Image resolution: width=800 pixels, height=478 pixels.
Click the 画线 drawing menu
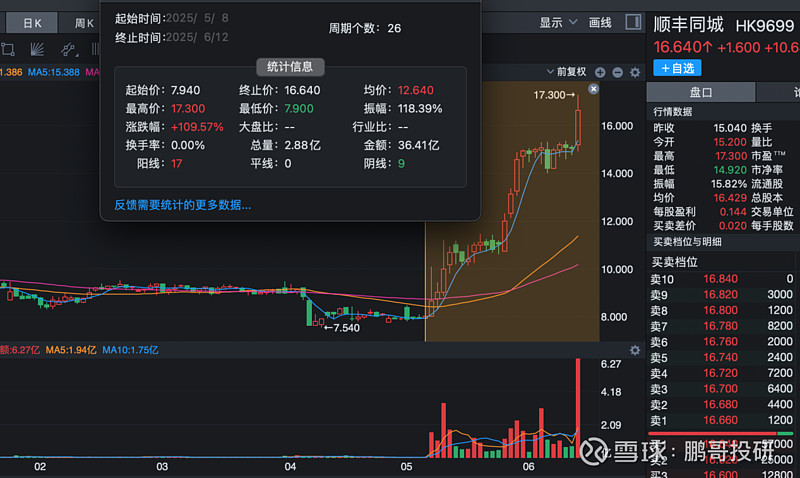pyautogui.click(x=600, y=22)
